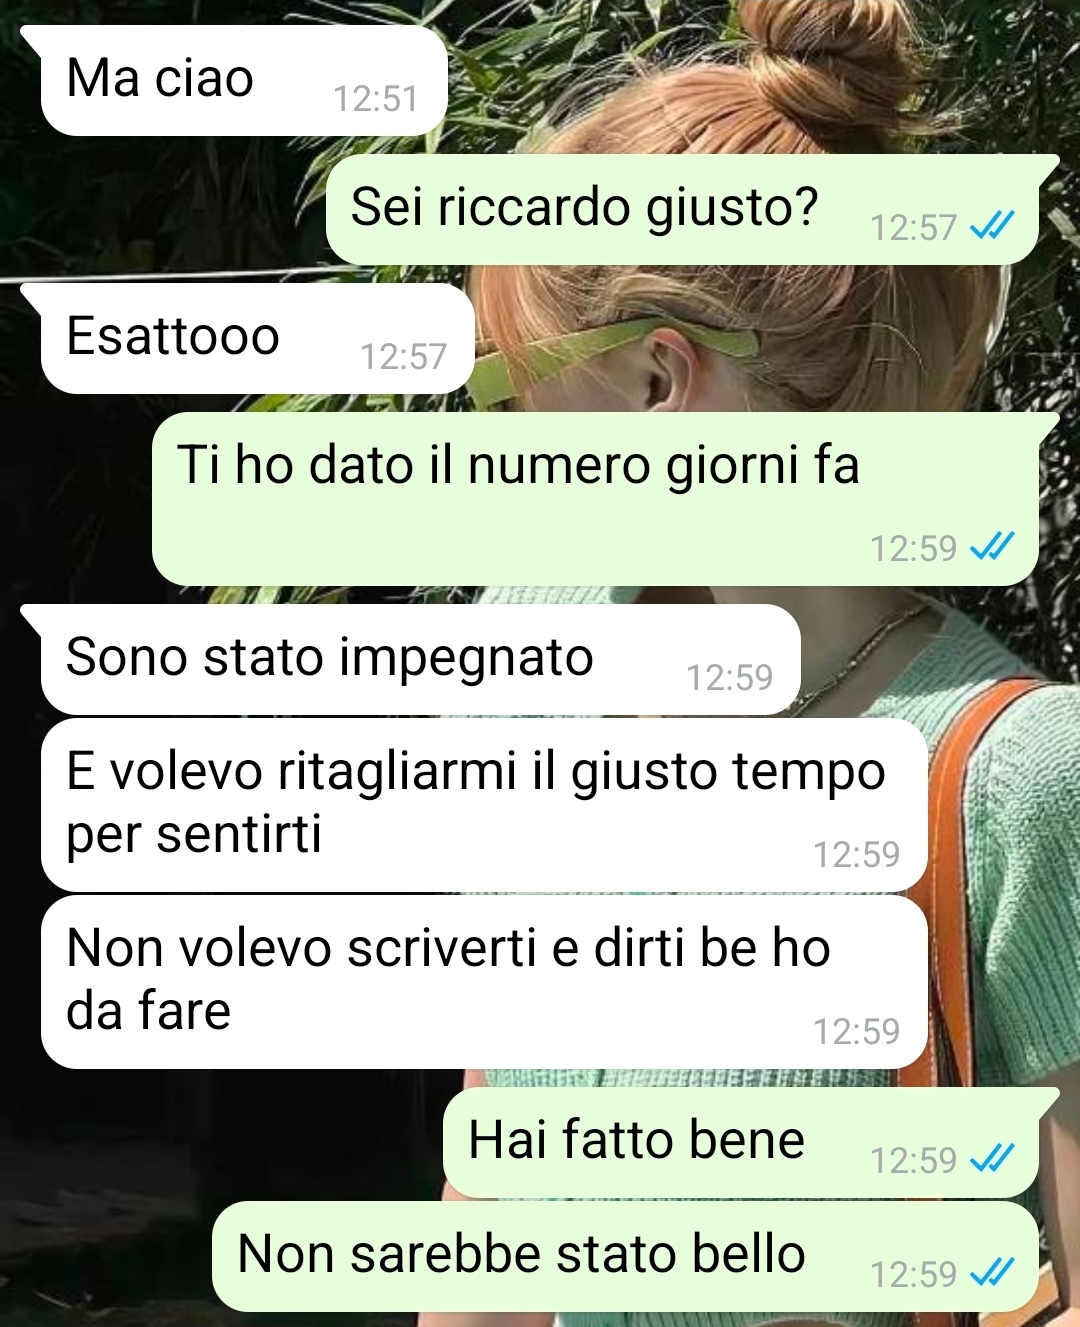The width and height of the screenshot is (1080, 1327).
Task: Click the 12:59 timestamp under "da fare"
Action: tap(856, 1032)
